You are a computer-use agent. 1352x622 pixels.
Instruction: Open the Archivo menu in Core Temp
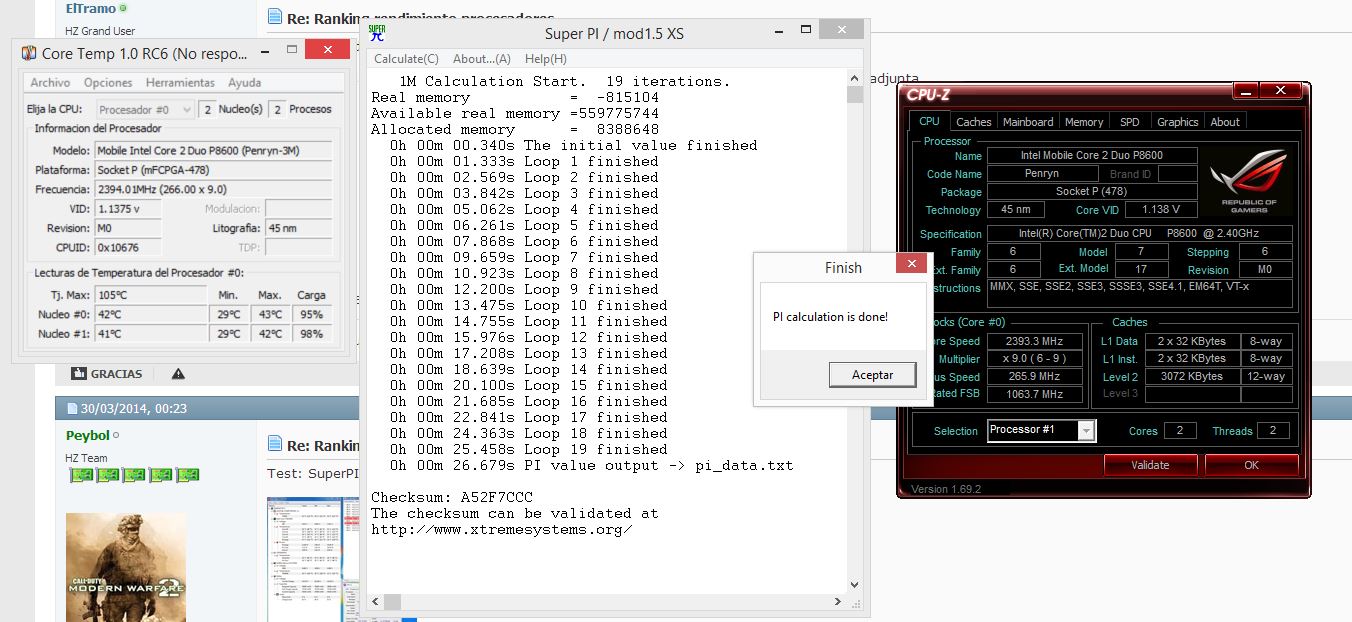tap(50, 83)
